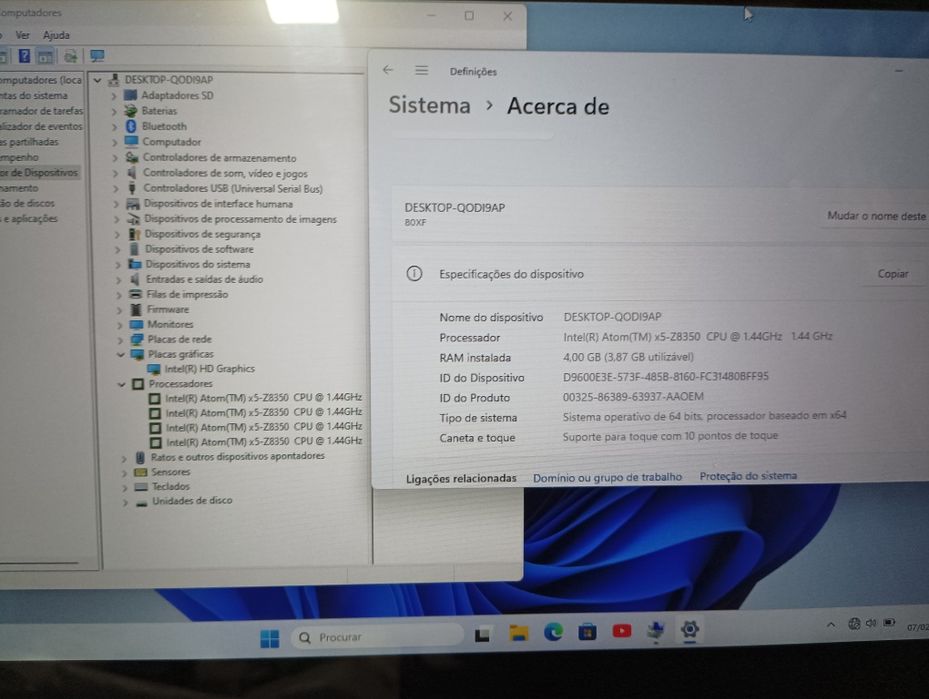929x699 pixels.
Task: Click the Intel(R) HD Graphics adapter icon
Action: (x=154, y=369)
